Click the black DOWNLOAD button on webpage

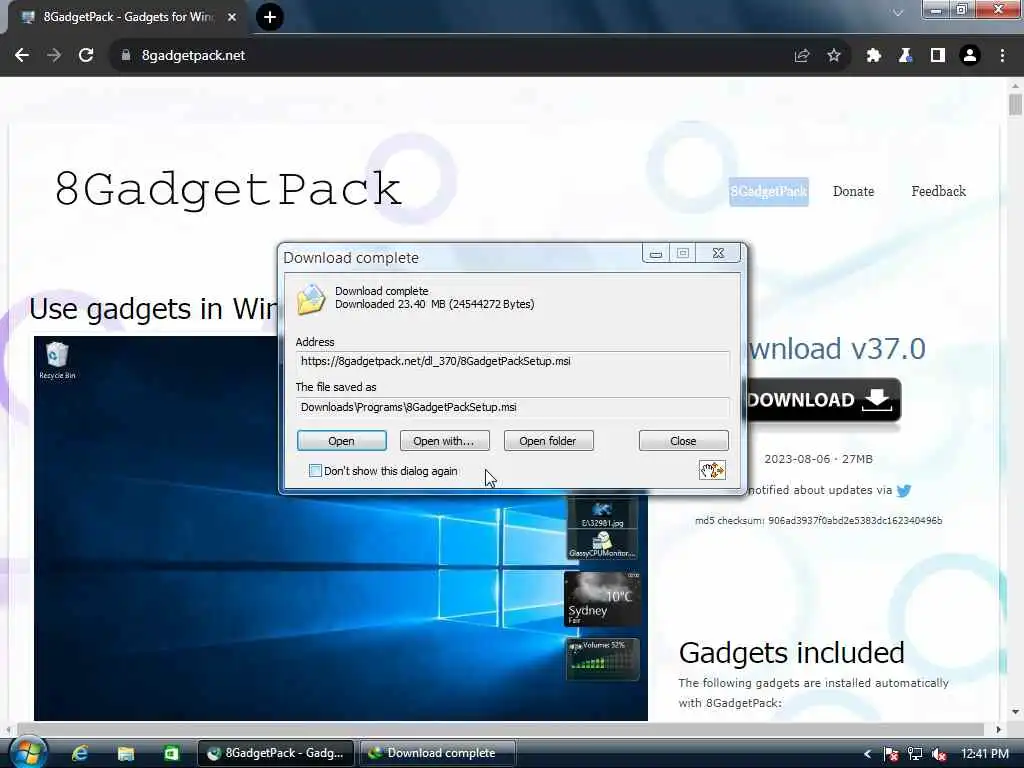click(x=824, y=400)
